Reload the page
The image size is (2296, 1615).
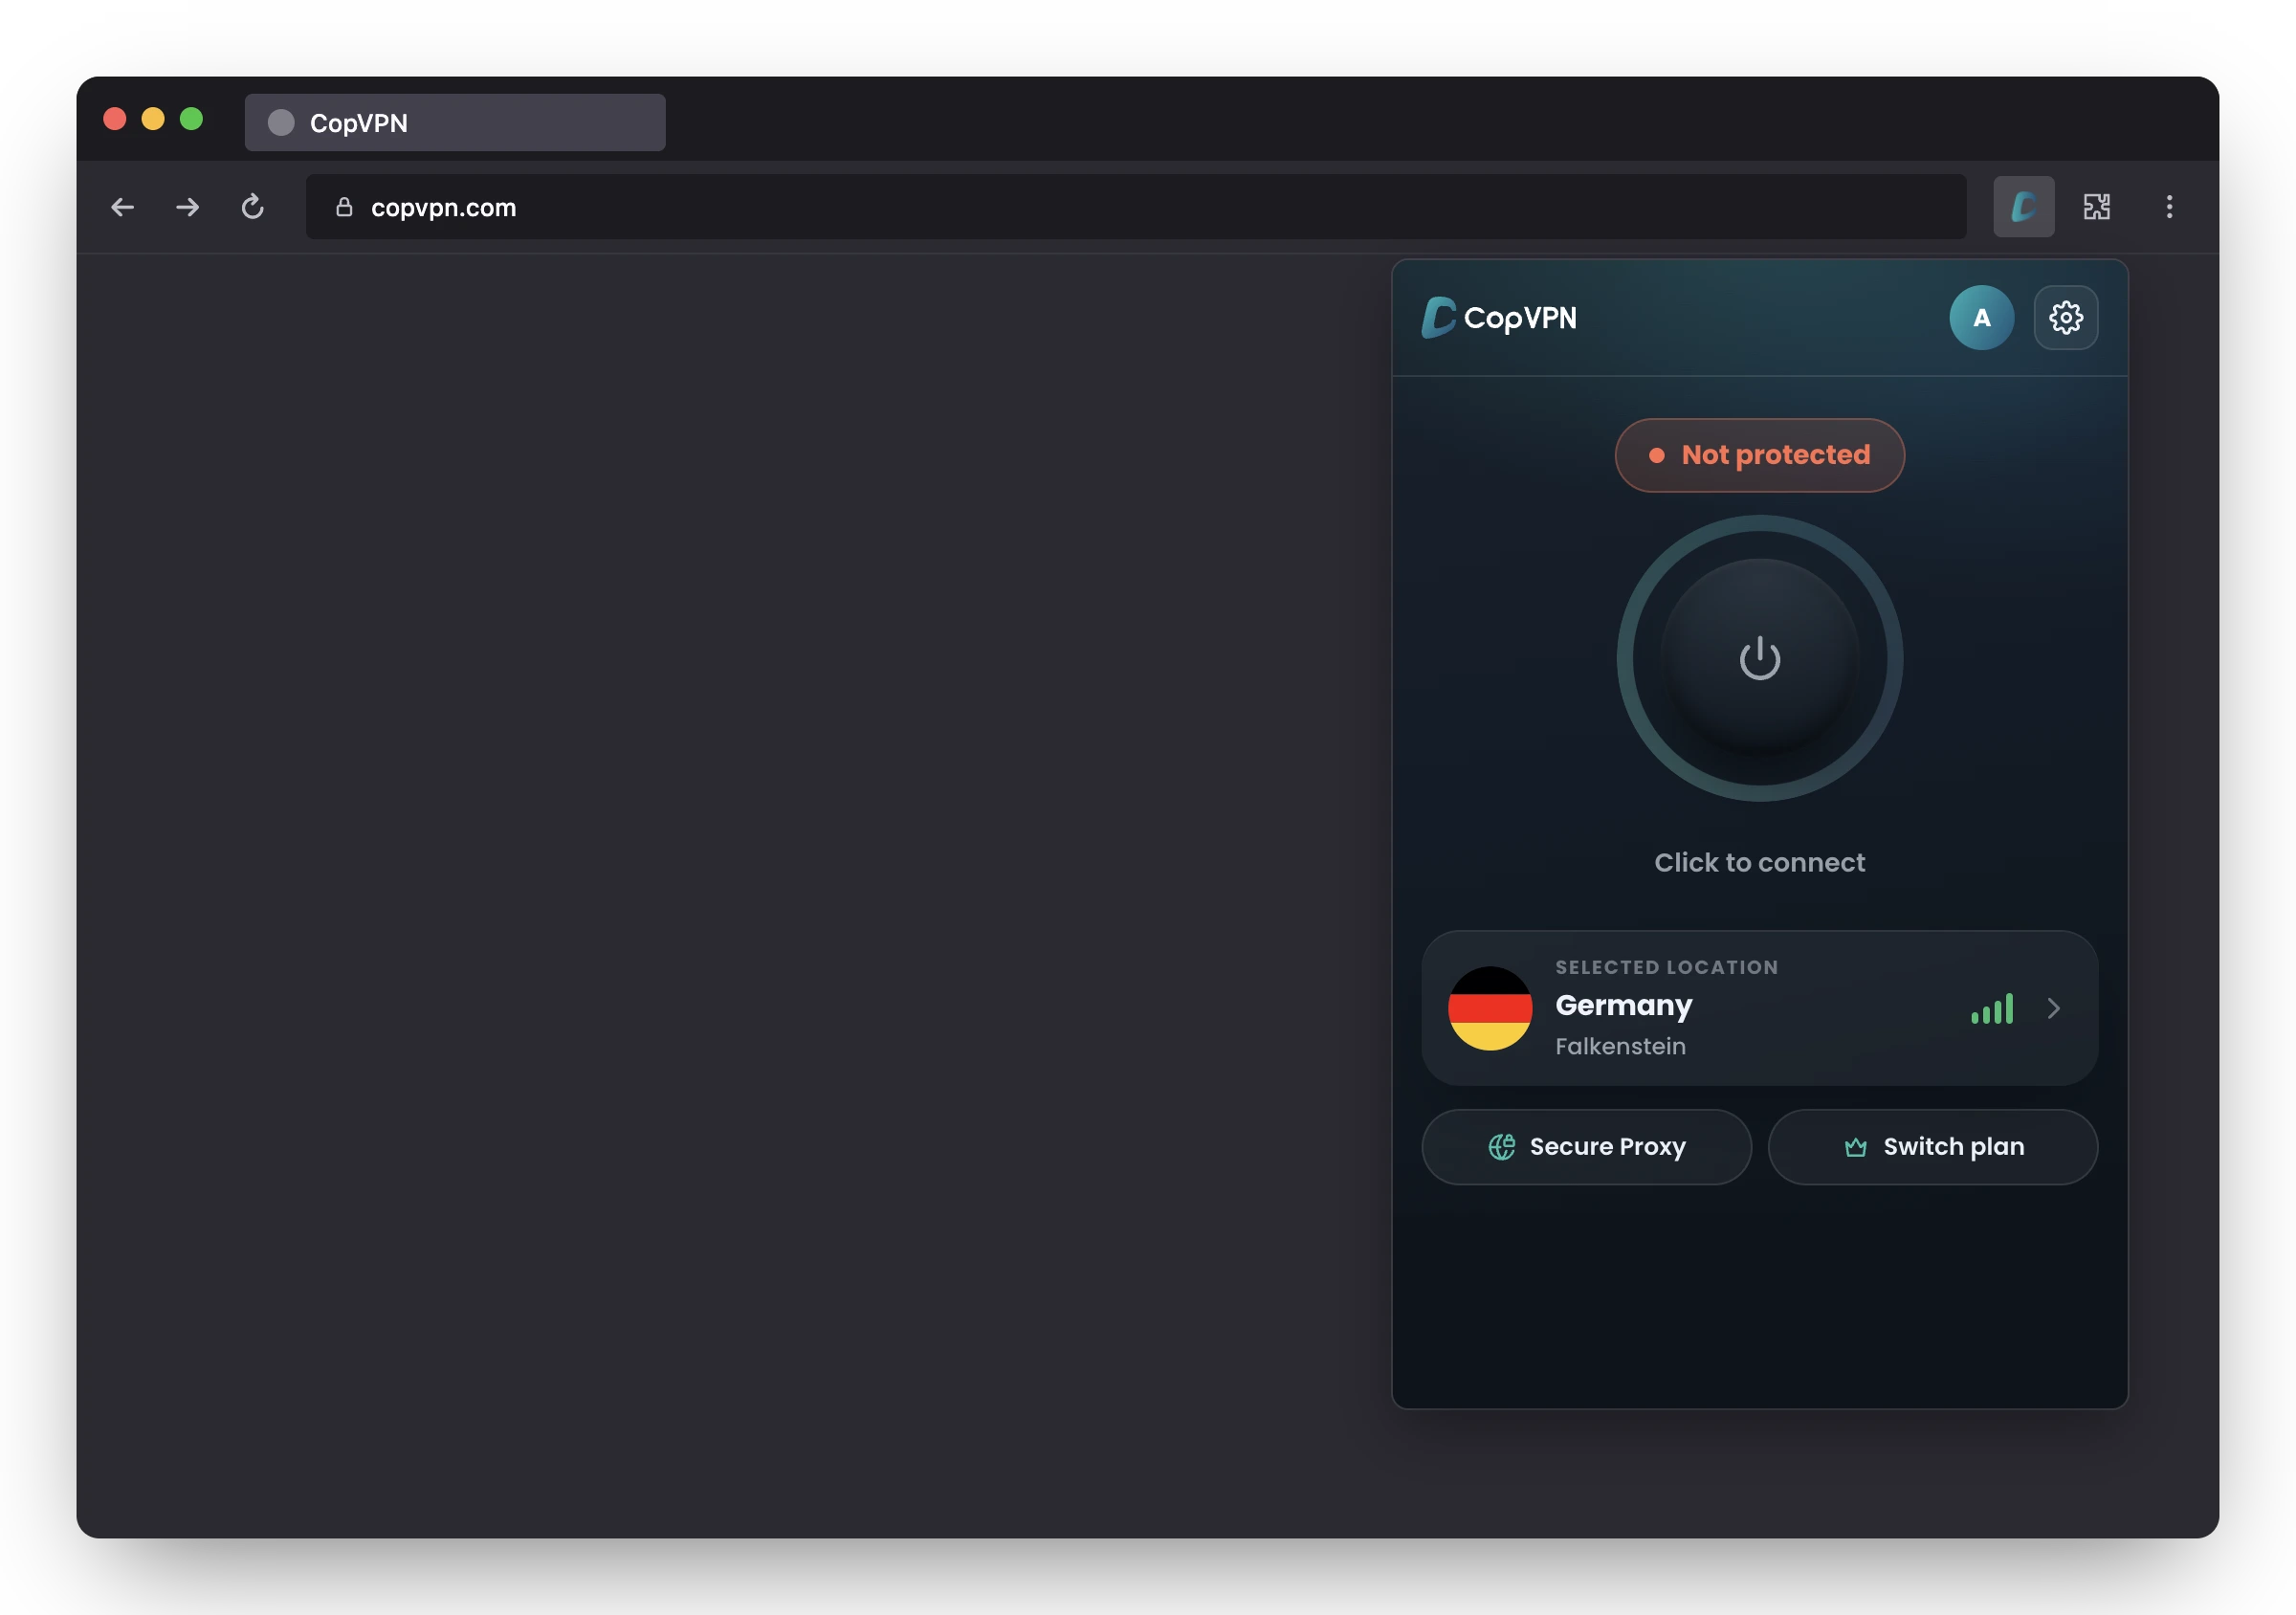point(252,207)
